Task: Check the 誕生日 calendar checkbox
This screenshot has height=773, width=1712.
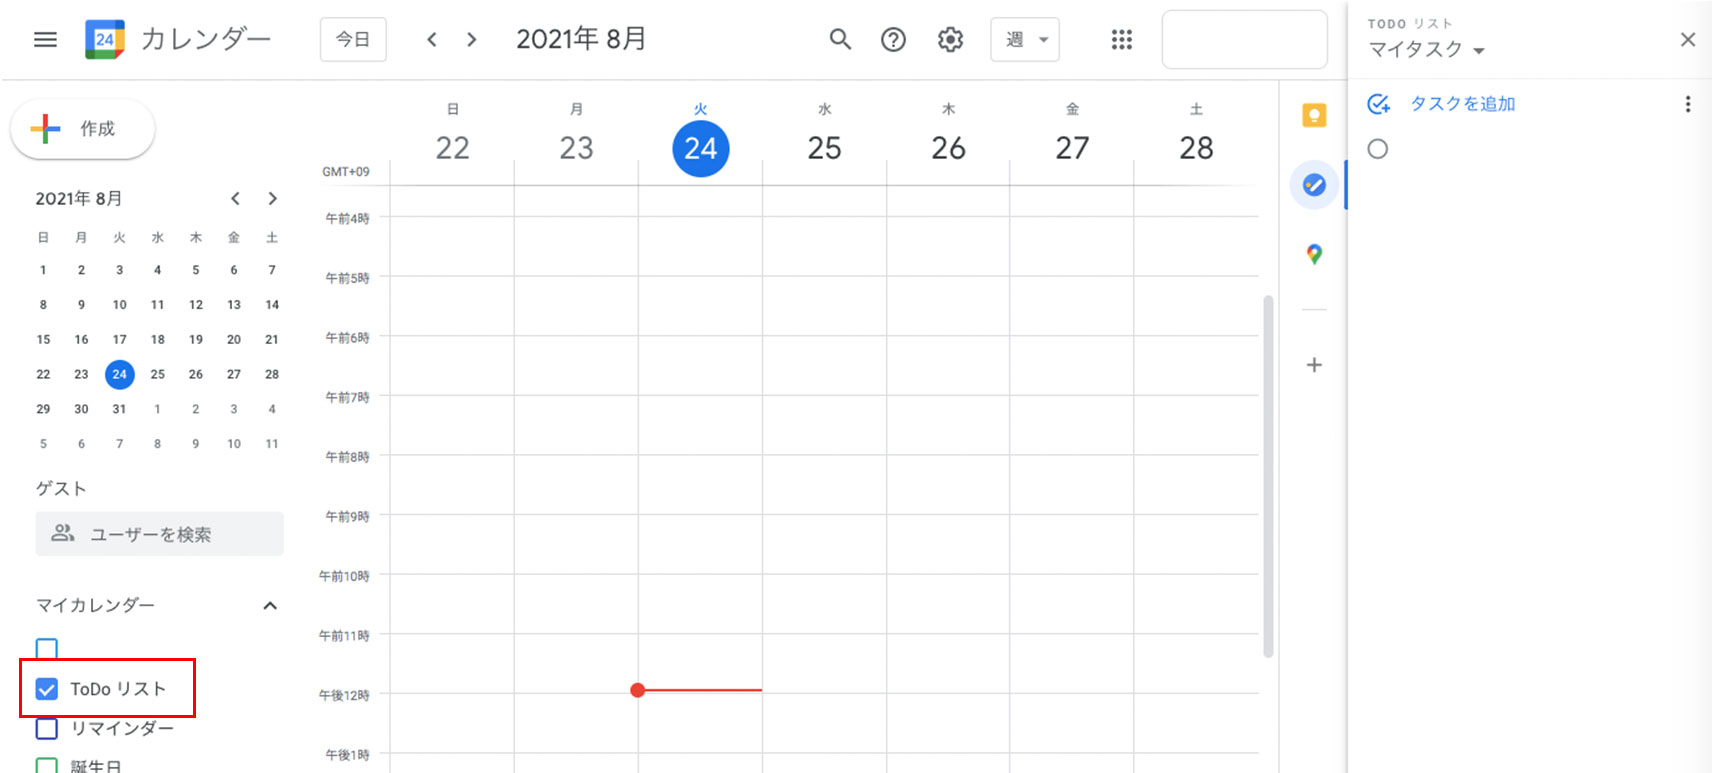Action: click(x=47, y=766)
